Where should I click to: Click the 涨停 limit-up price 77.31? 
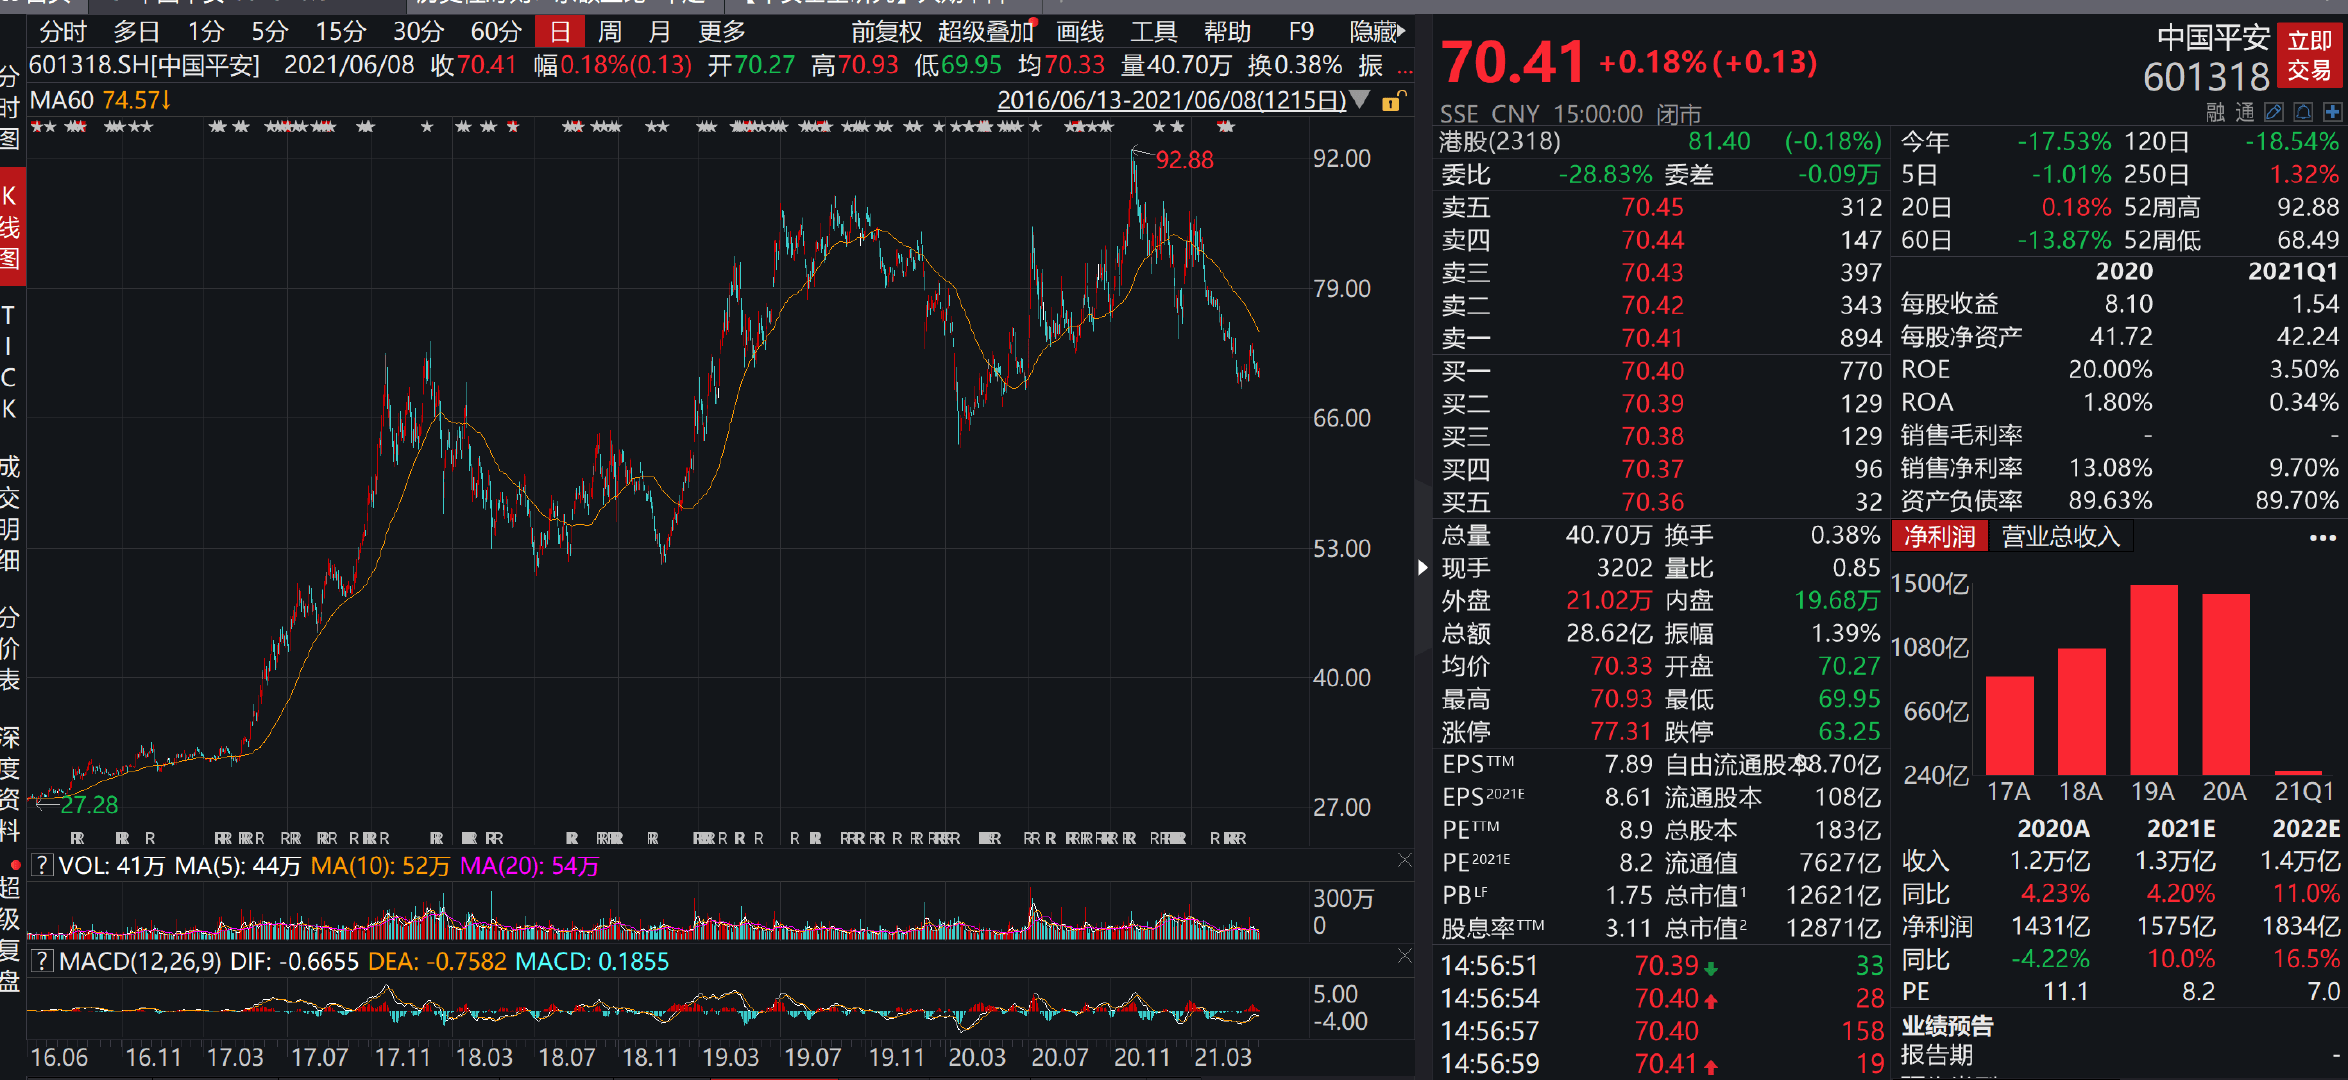click(x=1621, y=732)
